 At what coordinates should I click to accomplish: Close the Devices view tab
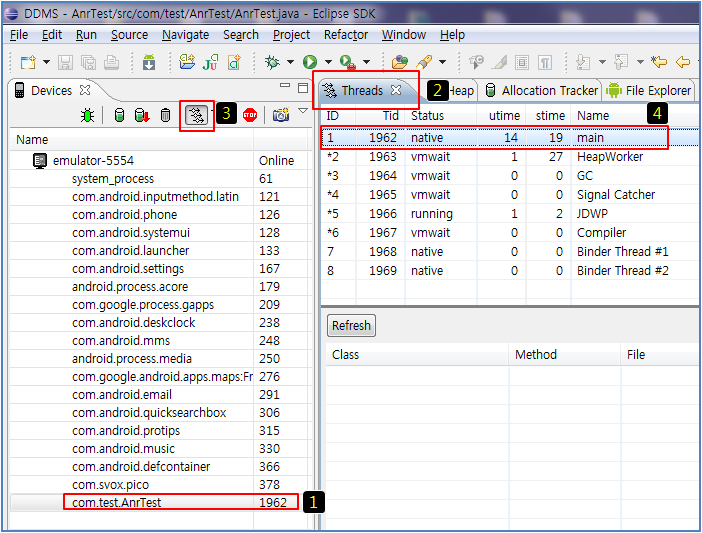[x=85, y=90]
